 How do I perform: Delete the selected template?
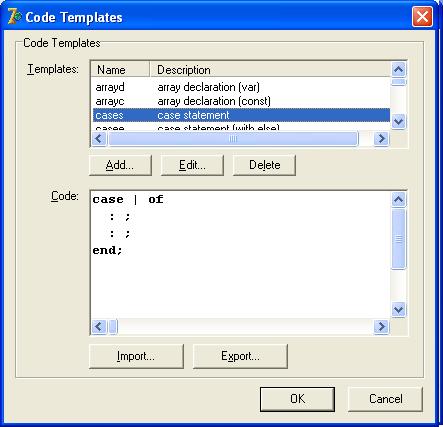264,165
